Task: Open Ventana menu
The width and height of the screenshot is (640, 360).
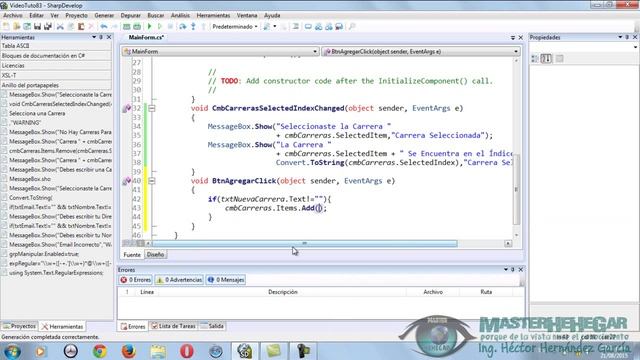Action: [x=247, y=16]
